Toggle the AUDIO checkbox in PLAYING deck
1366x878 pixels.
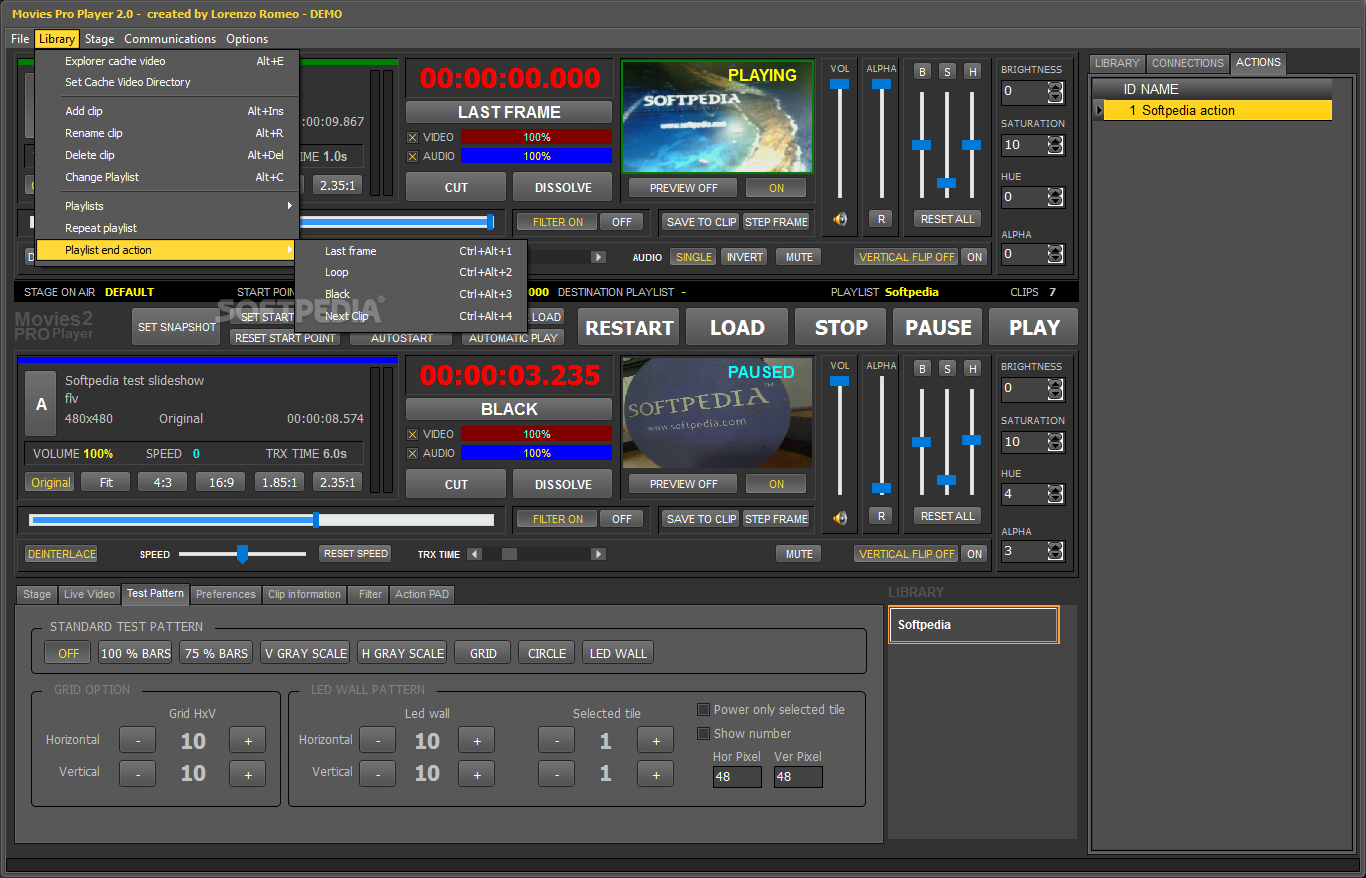(x=413, y=156)
